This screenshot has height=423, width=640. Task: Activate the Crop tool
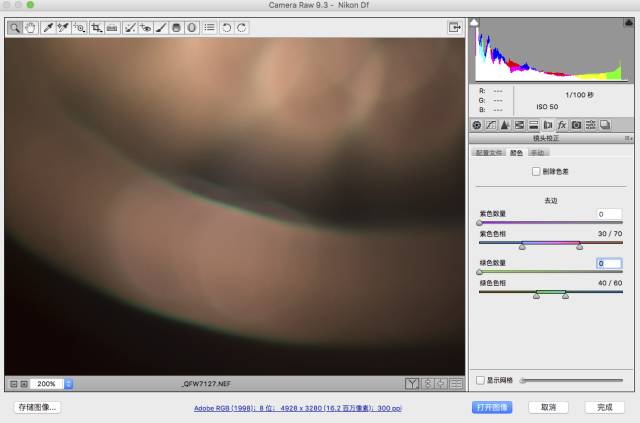click(96, 28)
